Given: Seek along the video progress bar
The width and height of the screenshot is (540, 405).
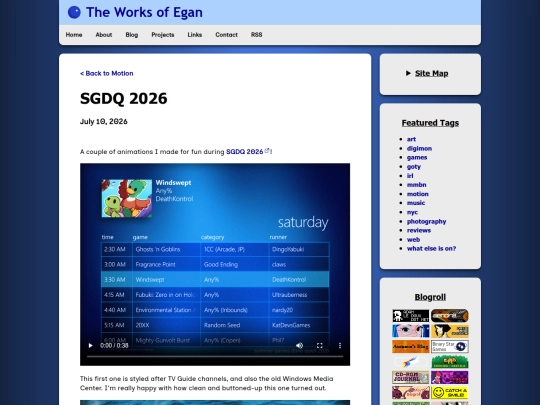Looking at the screenshot, I should click(x=215, y=356).
